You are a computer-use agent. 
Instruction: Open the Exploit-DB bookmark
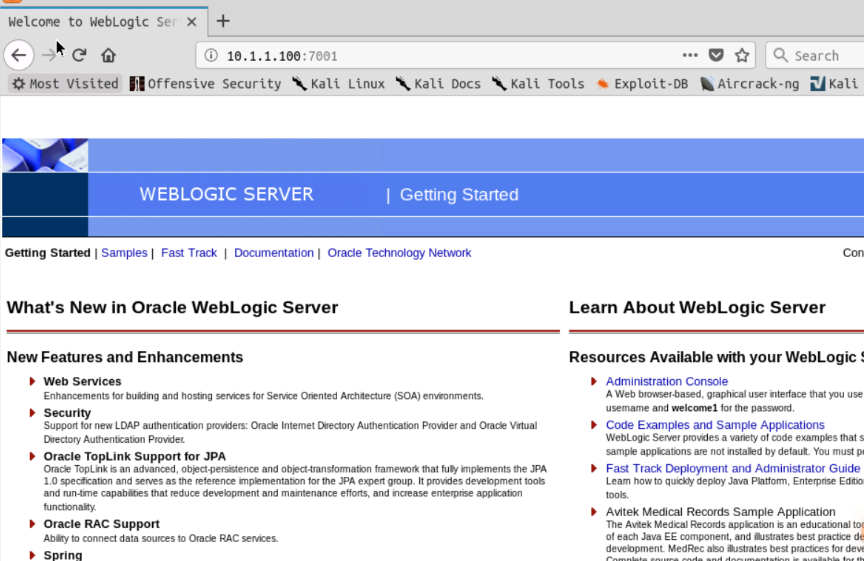click(x=642, y=84)
